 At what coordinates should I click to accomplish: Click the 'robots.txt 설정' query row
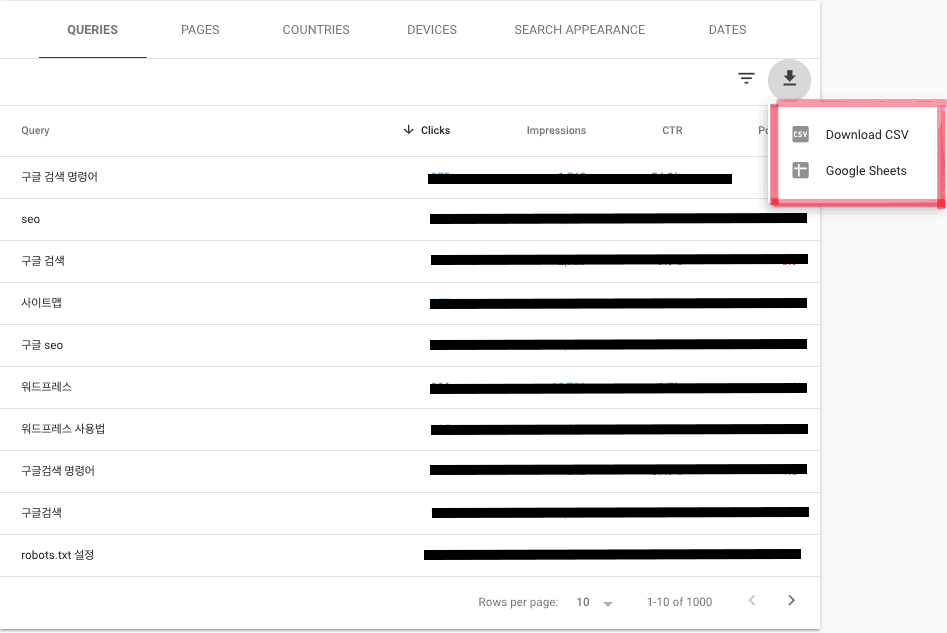57,555
